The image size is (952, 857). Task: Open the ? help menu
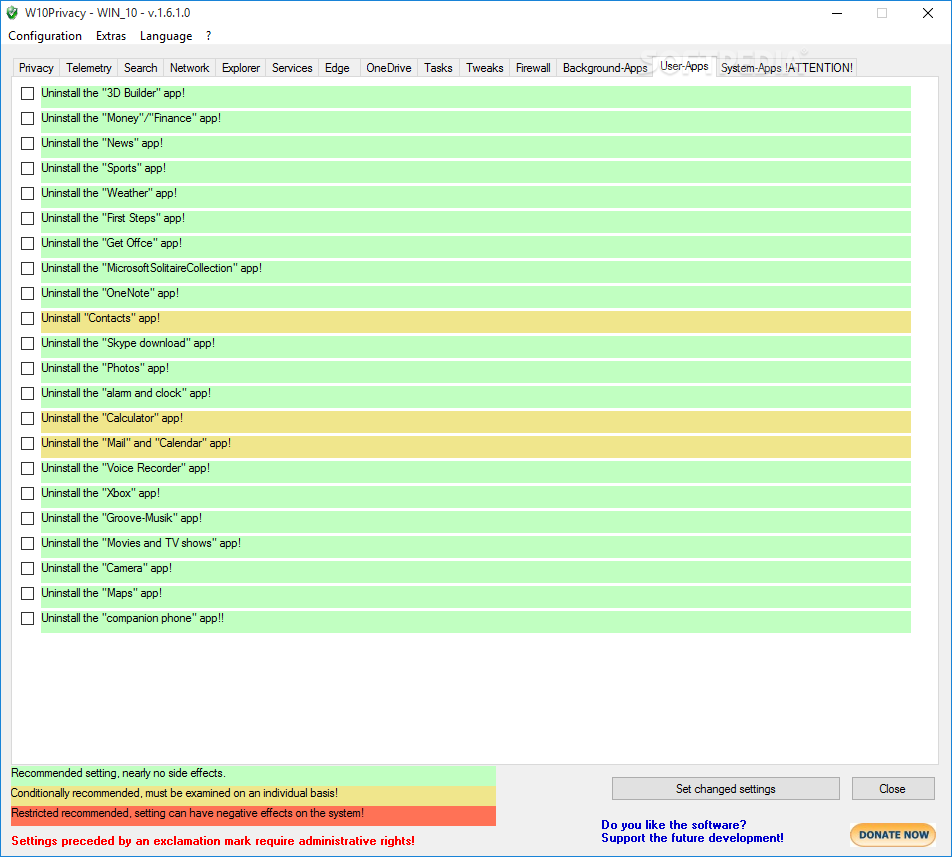pos(208,36)
